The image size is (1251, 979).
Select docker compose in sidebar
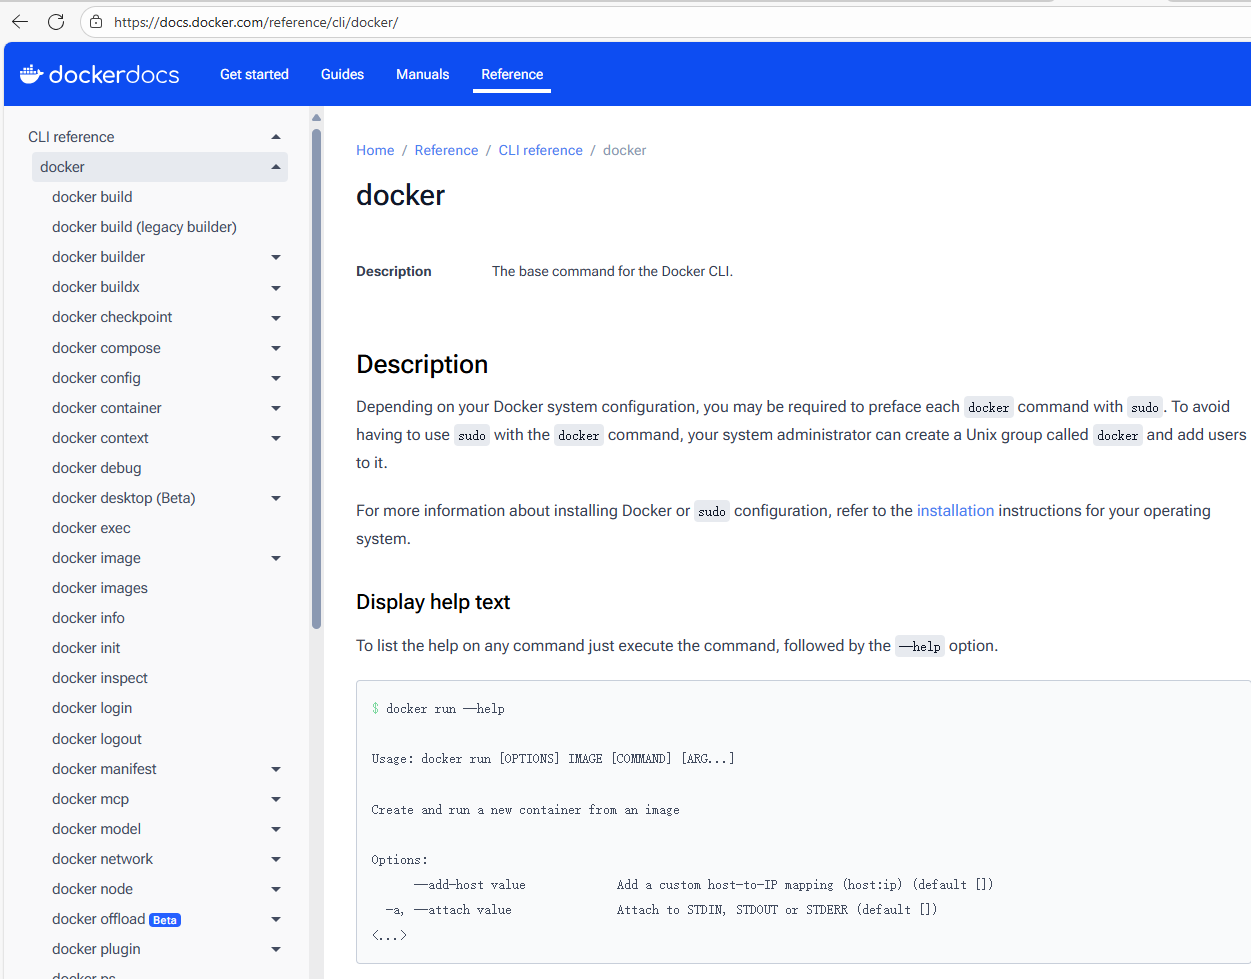coord(106,348)
